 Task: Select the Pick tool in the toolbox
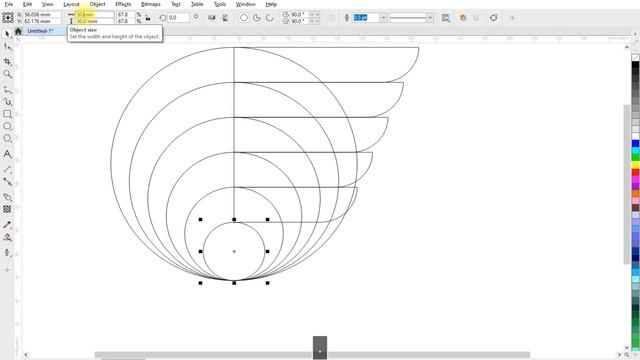[x=7, y=34]
